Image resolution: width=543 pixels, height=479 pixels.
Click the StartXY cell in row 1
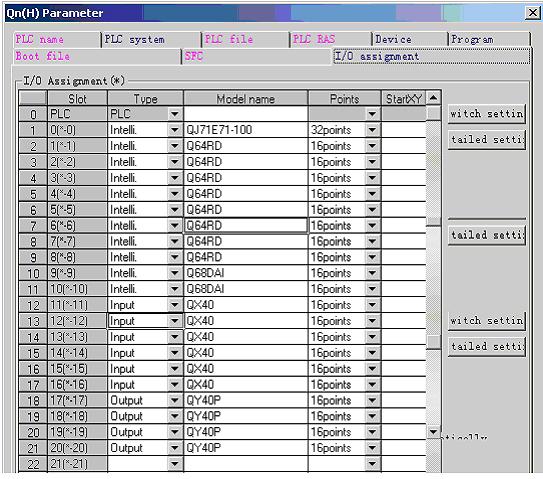click(x=404, y=130)
